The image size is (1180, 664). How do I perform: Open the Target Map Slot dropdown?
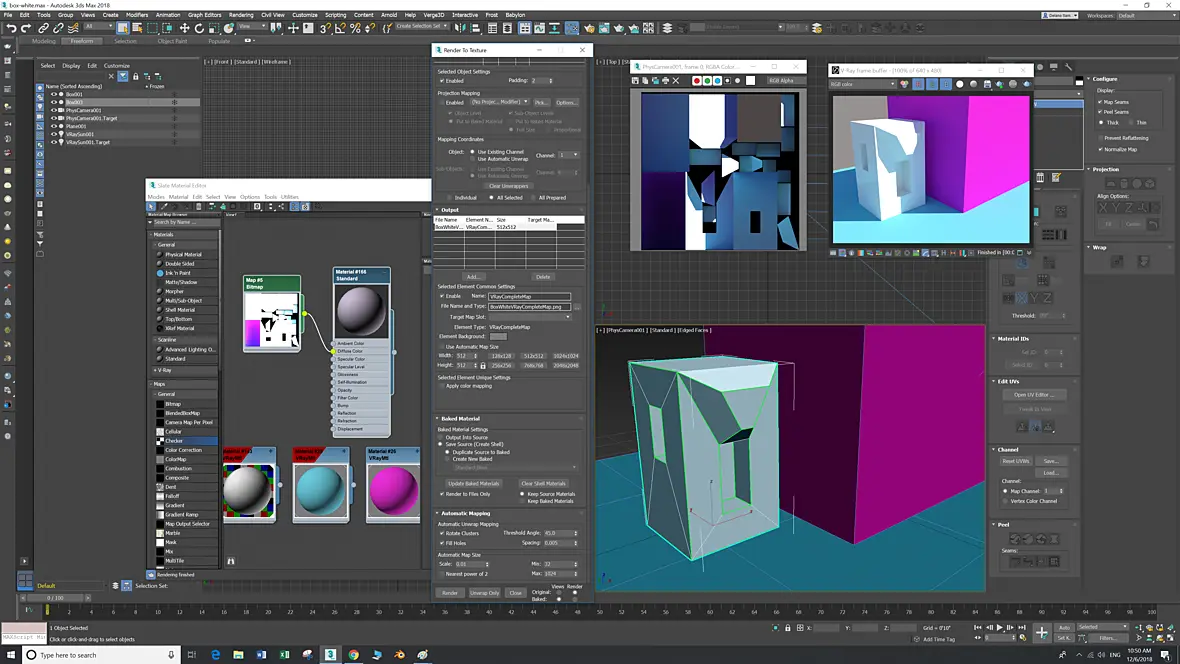(530, 317)
